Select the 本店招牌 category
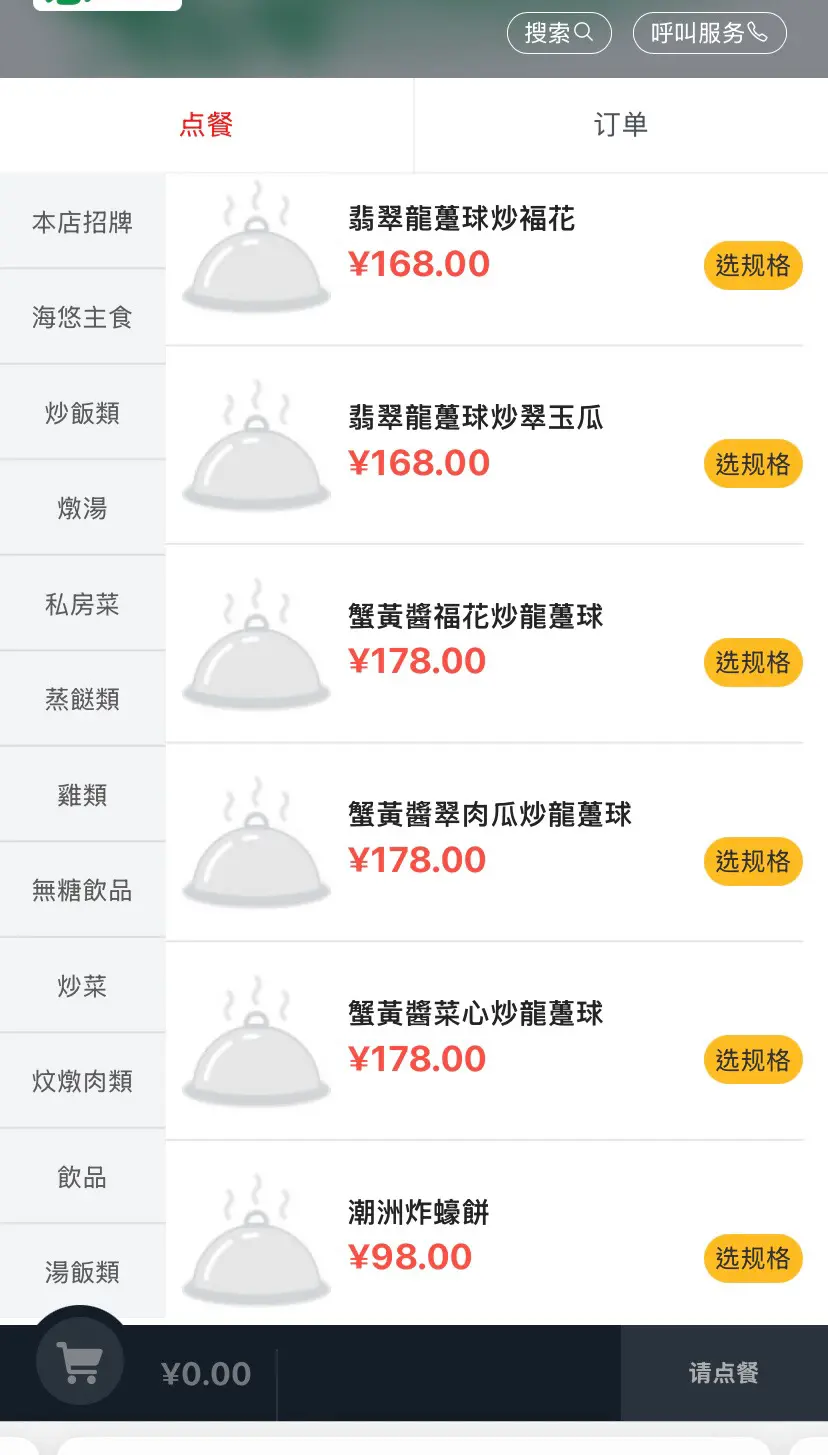Image resolution: width=828 pixels, height=1455 pixels. (82, 222)
